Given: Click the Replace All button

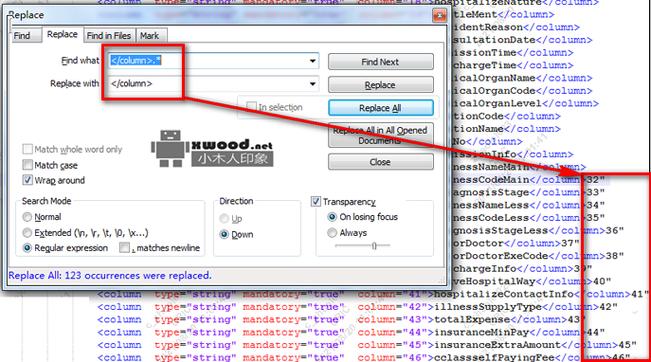Looking at the screenshot, I should (380, 108).
